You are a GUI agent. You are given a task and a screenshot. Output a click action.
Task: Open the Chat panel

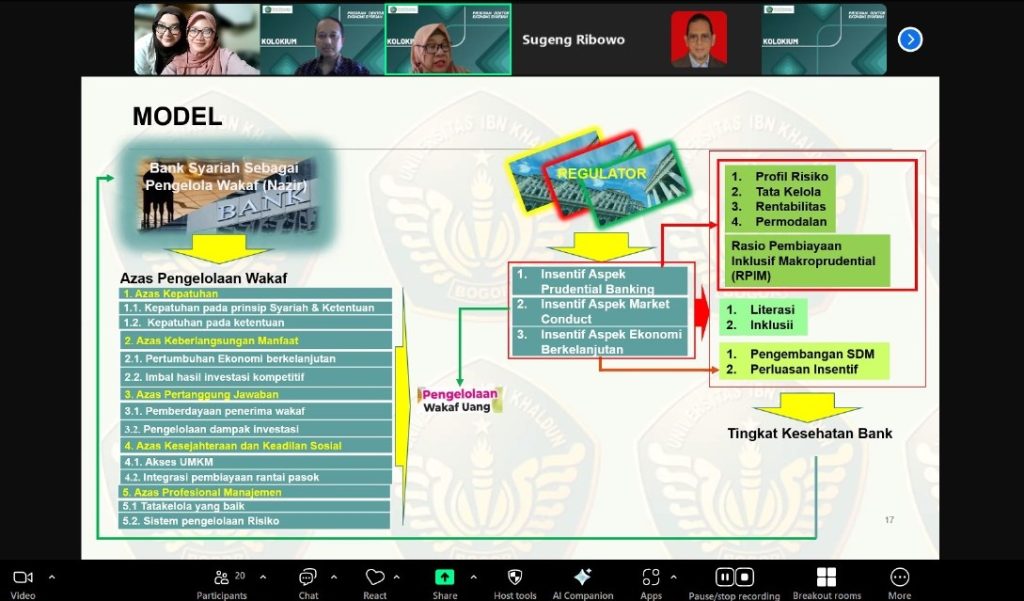(308, 578)
